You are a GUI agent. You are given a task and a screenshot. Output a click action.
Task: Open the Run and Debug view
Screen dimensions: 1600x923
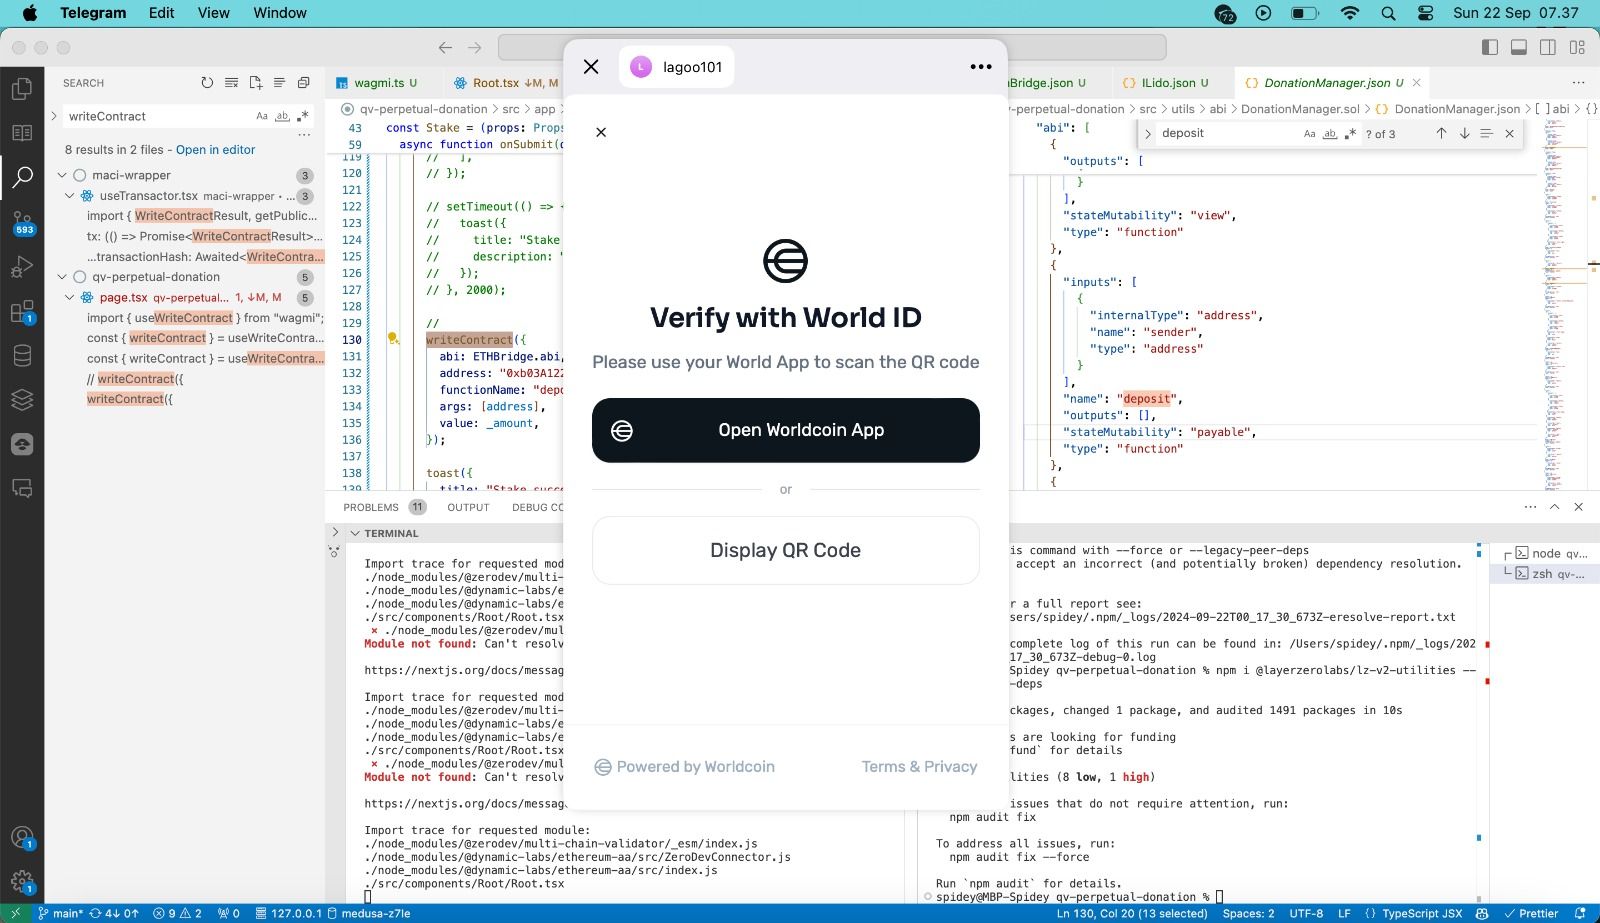[x=22, y=266]
